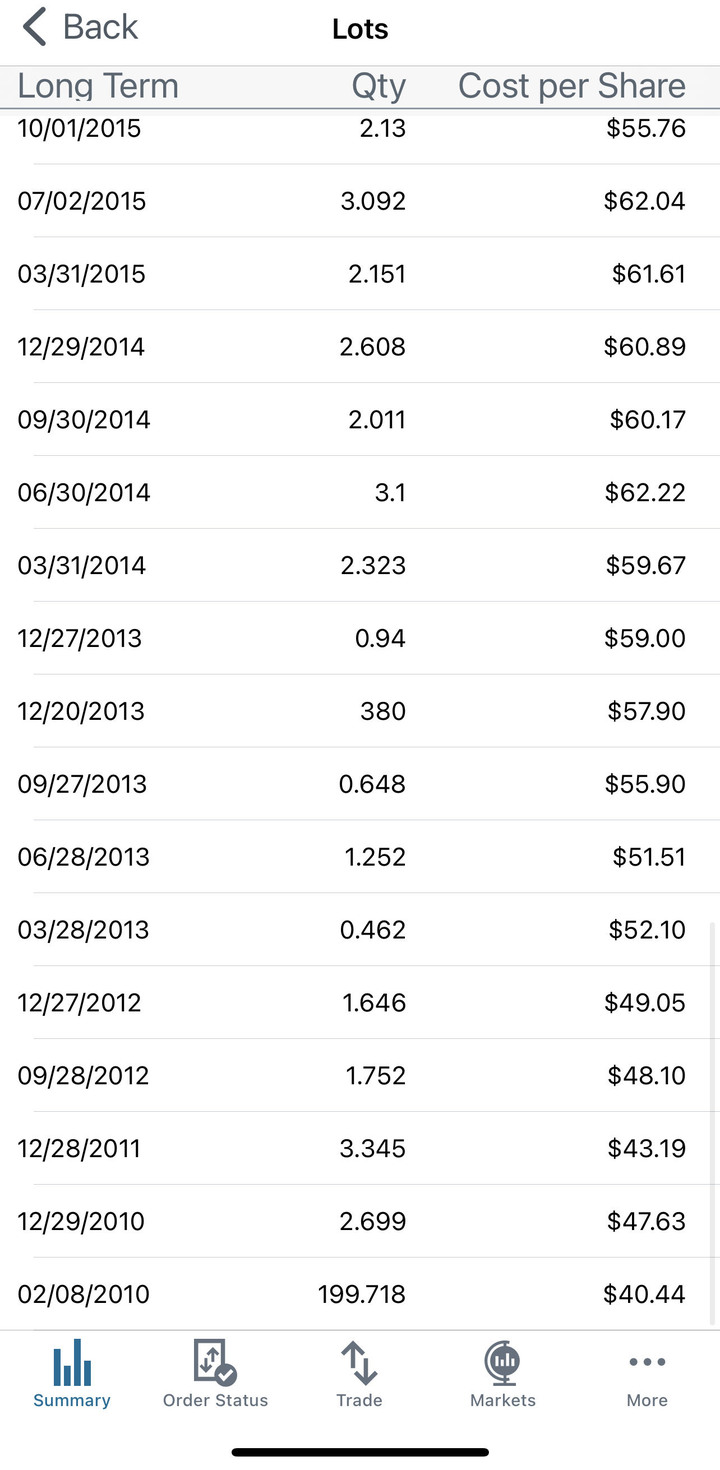Viewport: 720px width, 1470px height.
Task: Tap the Long Term column header
Action: pos(98,86)
